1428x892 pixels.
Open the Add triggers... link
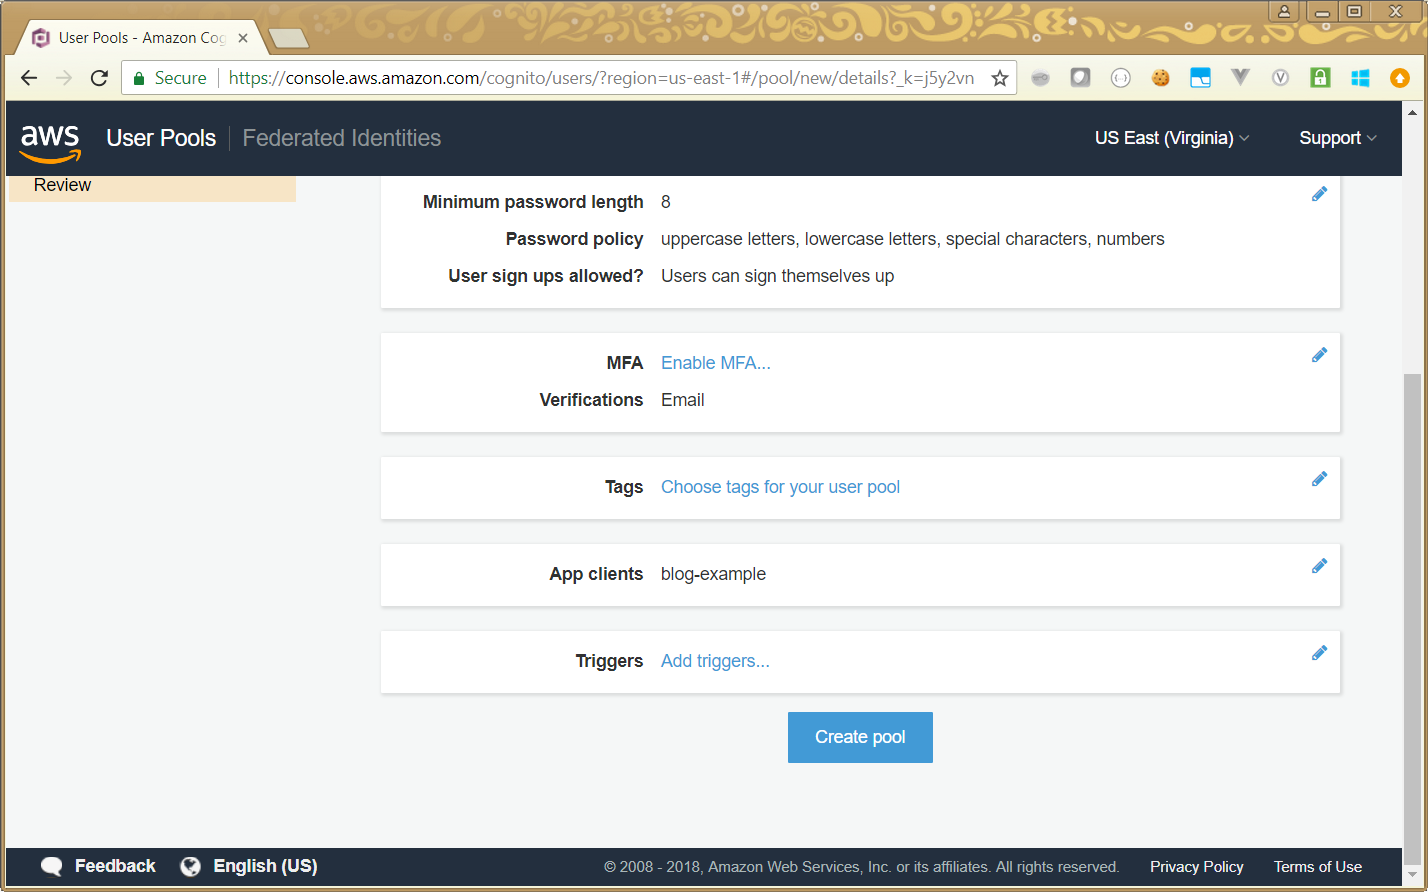coord(715,661)
